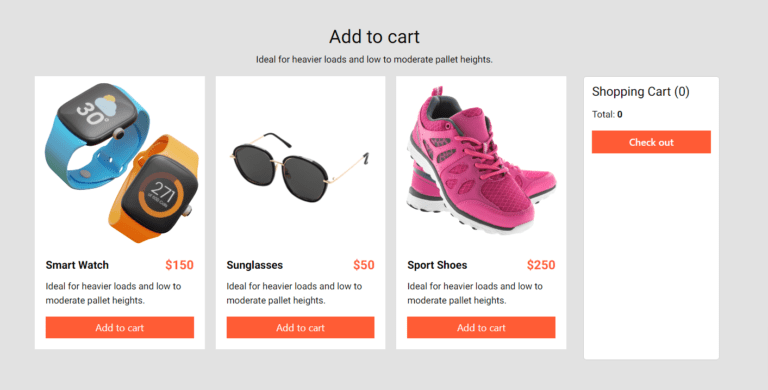The height and width of the screenshot is (390, 768).
Task: Open the smart watch product image
Action: click(x=121, y=163)
